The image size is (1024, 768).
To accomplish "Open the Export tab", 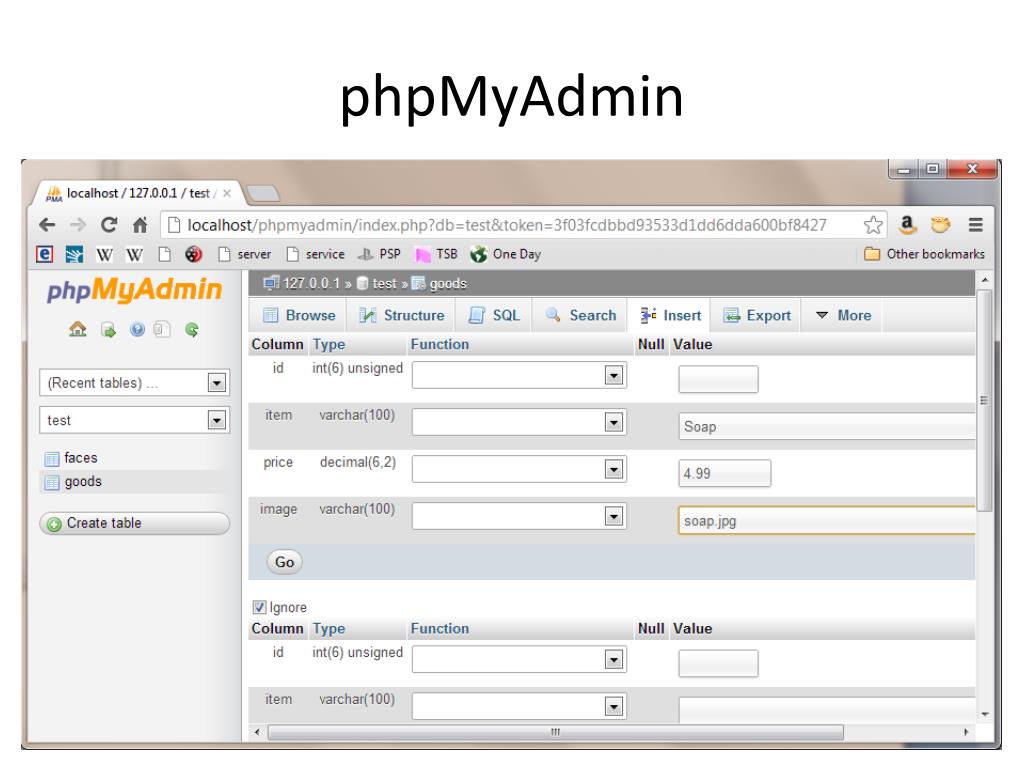I will tap(757, 315).
